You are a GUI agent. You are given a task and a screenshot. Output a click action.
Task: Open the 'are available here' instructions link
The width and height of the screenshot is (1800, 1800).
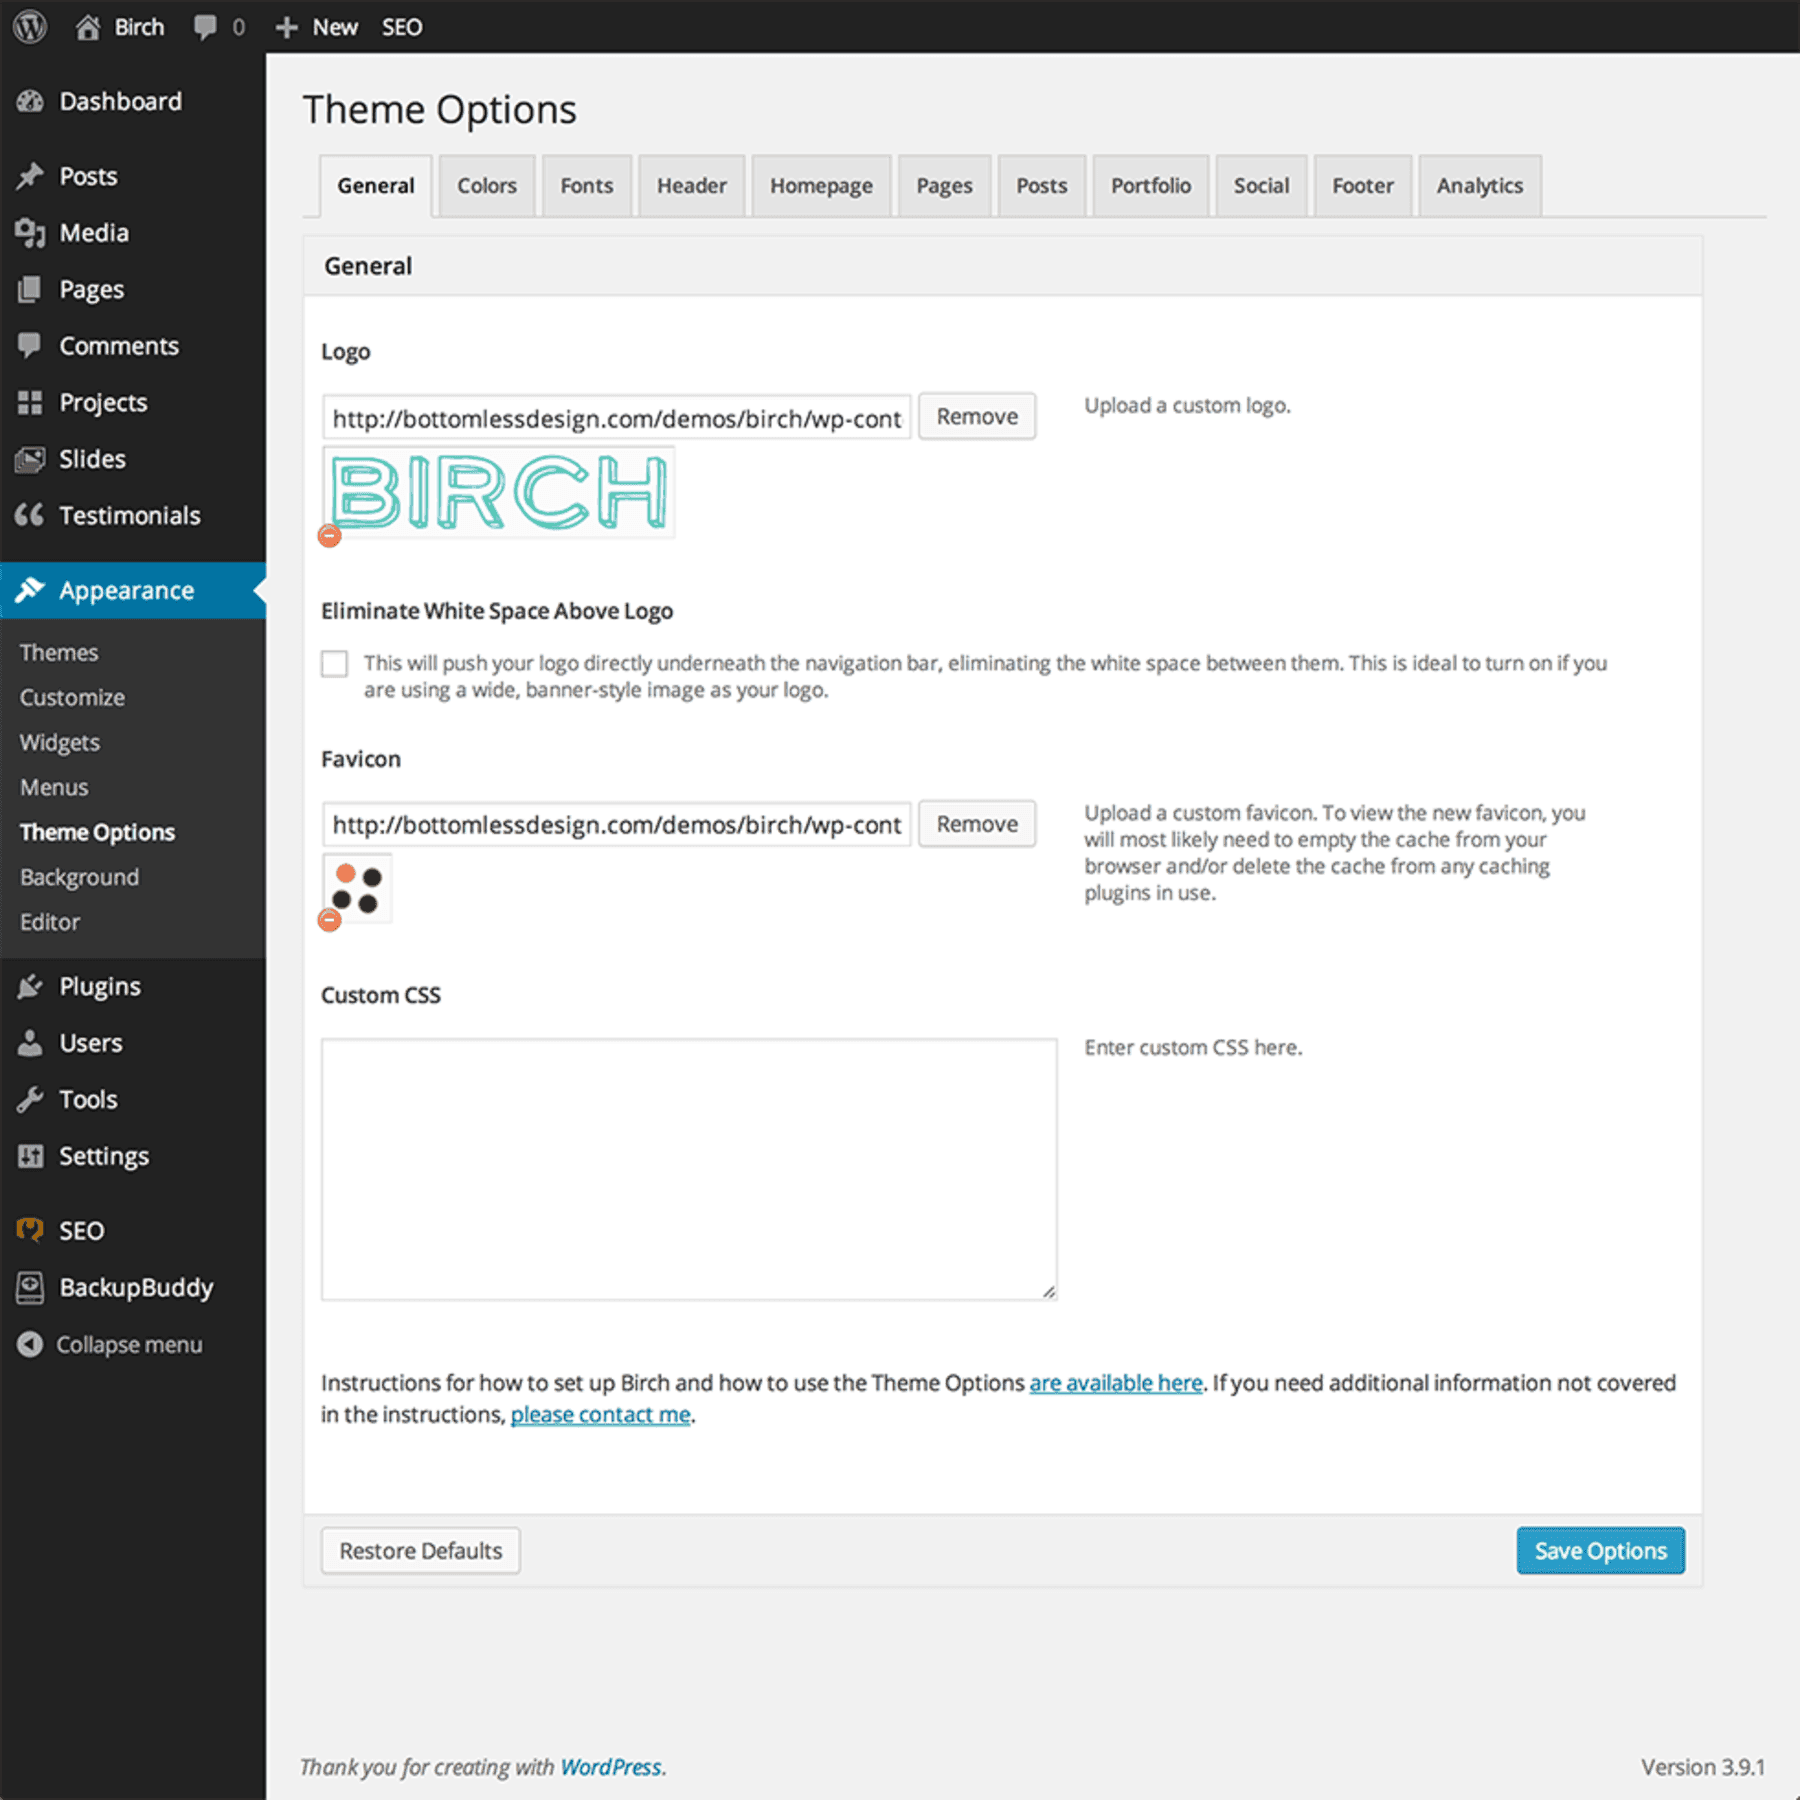click(x=1116, y=1383)
